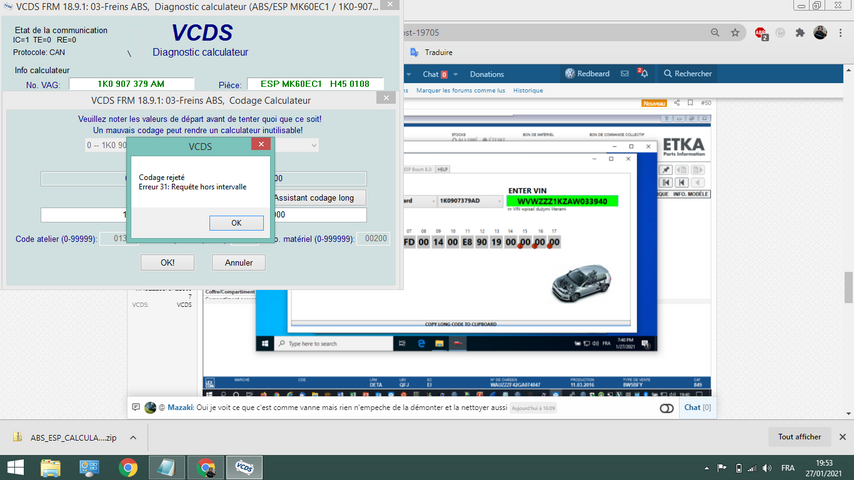Image resolution: width=854 pixels, height=480 pixels.
Task: Close the Chrome downloads bar
Action: point(842,437)
